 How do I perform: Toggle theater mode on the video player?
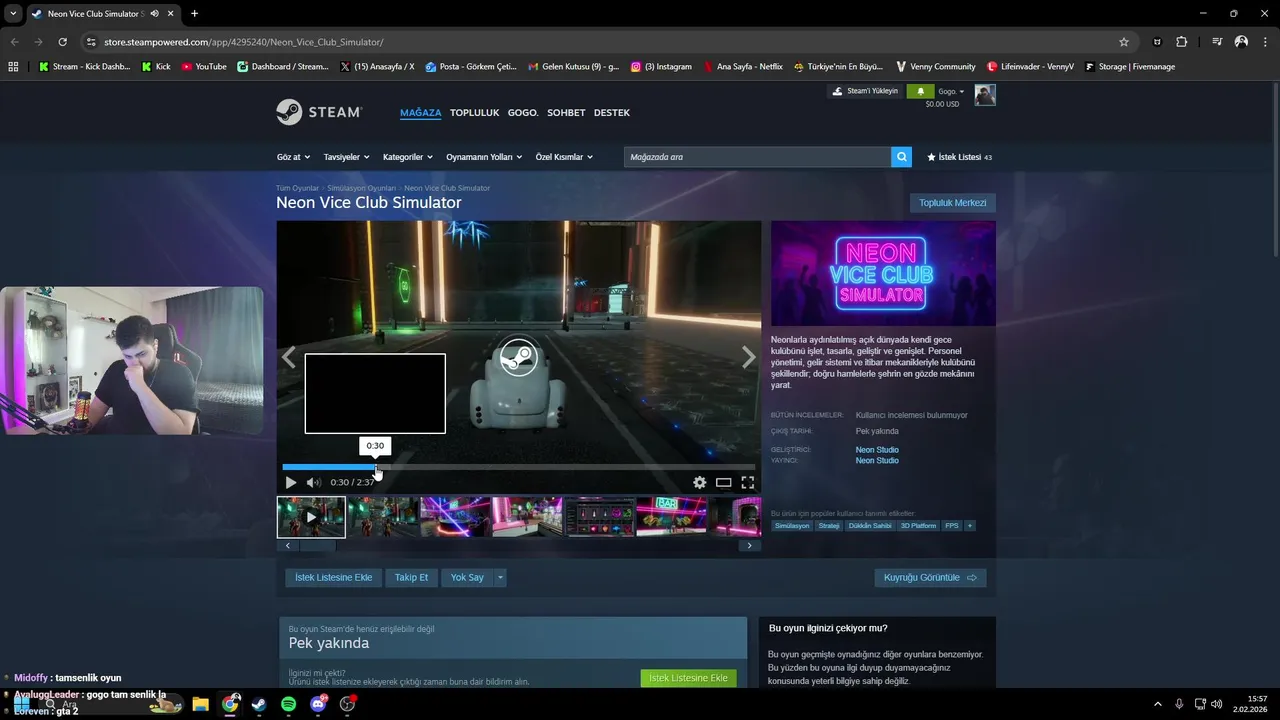pos(723,482)
